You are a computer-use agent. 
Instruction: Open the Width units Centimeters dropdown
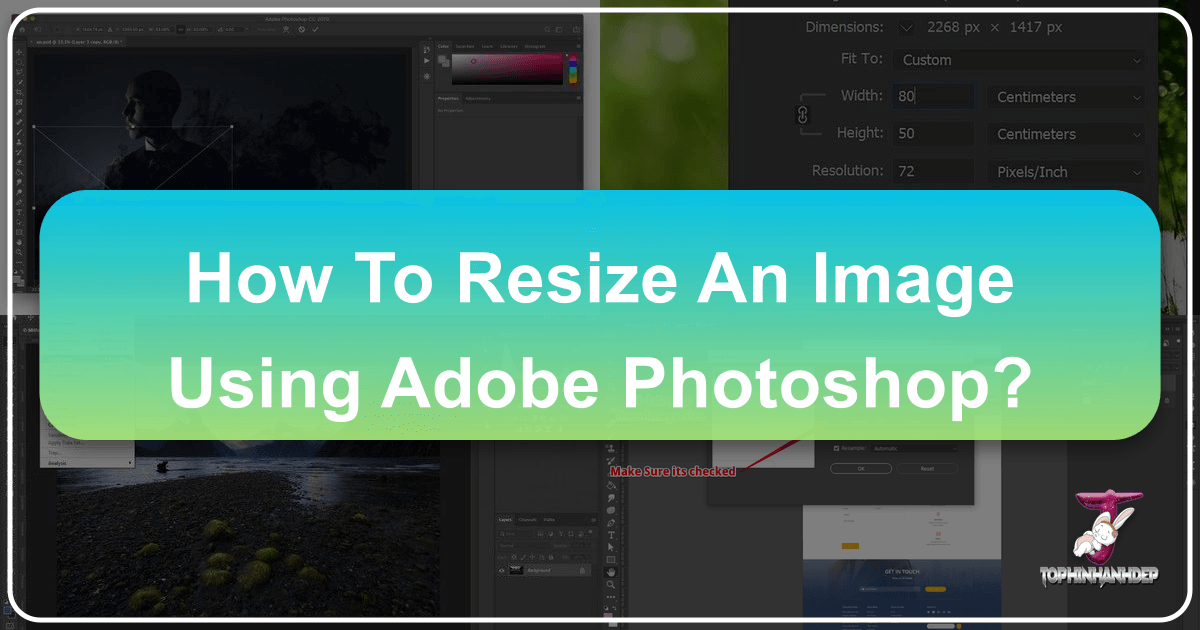point(1065,97)
